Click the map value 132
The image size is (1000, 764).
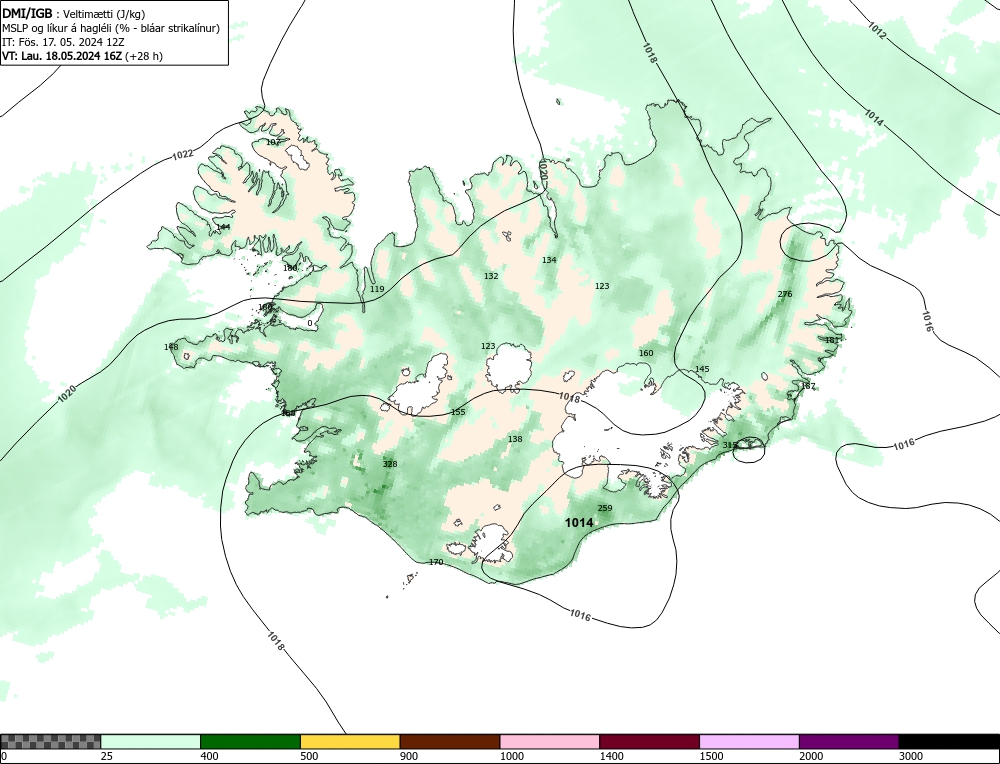(491, 276)
